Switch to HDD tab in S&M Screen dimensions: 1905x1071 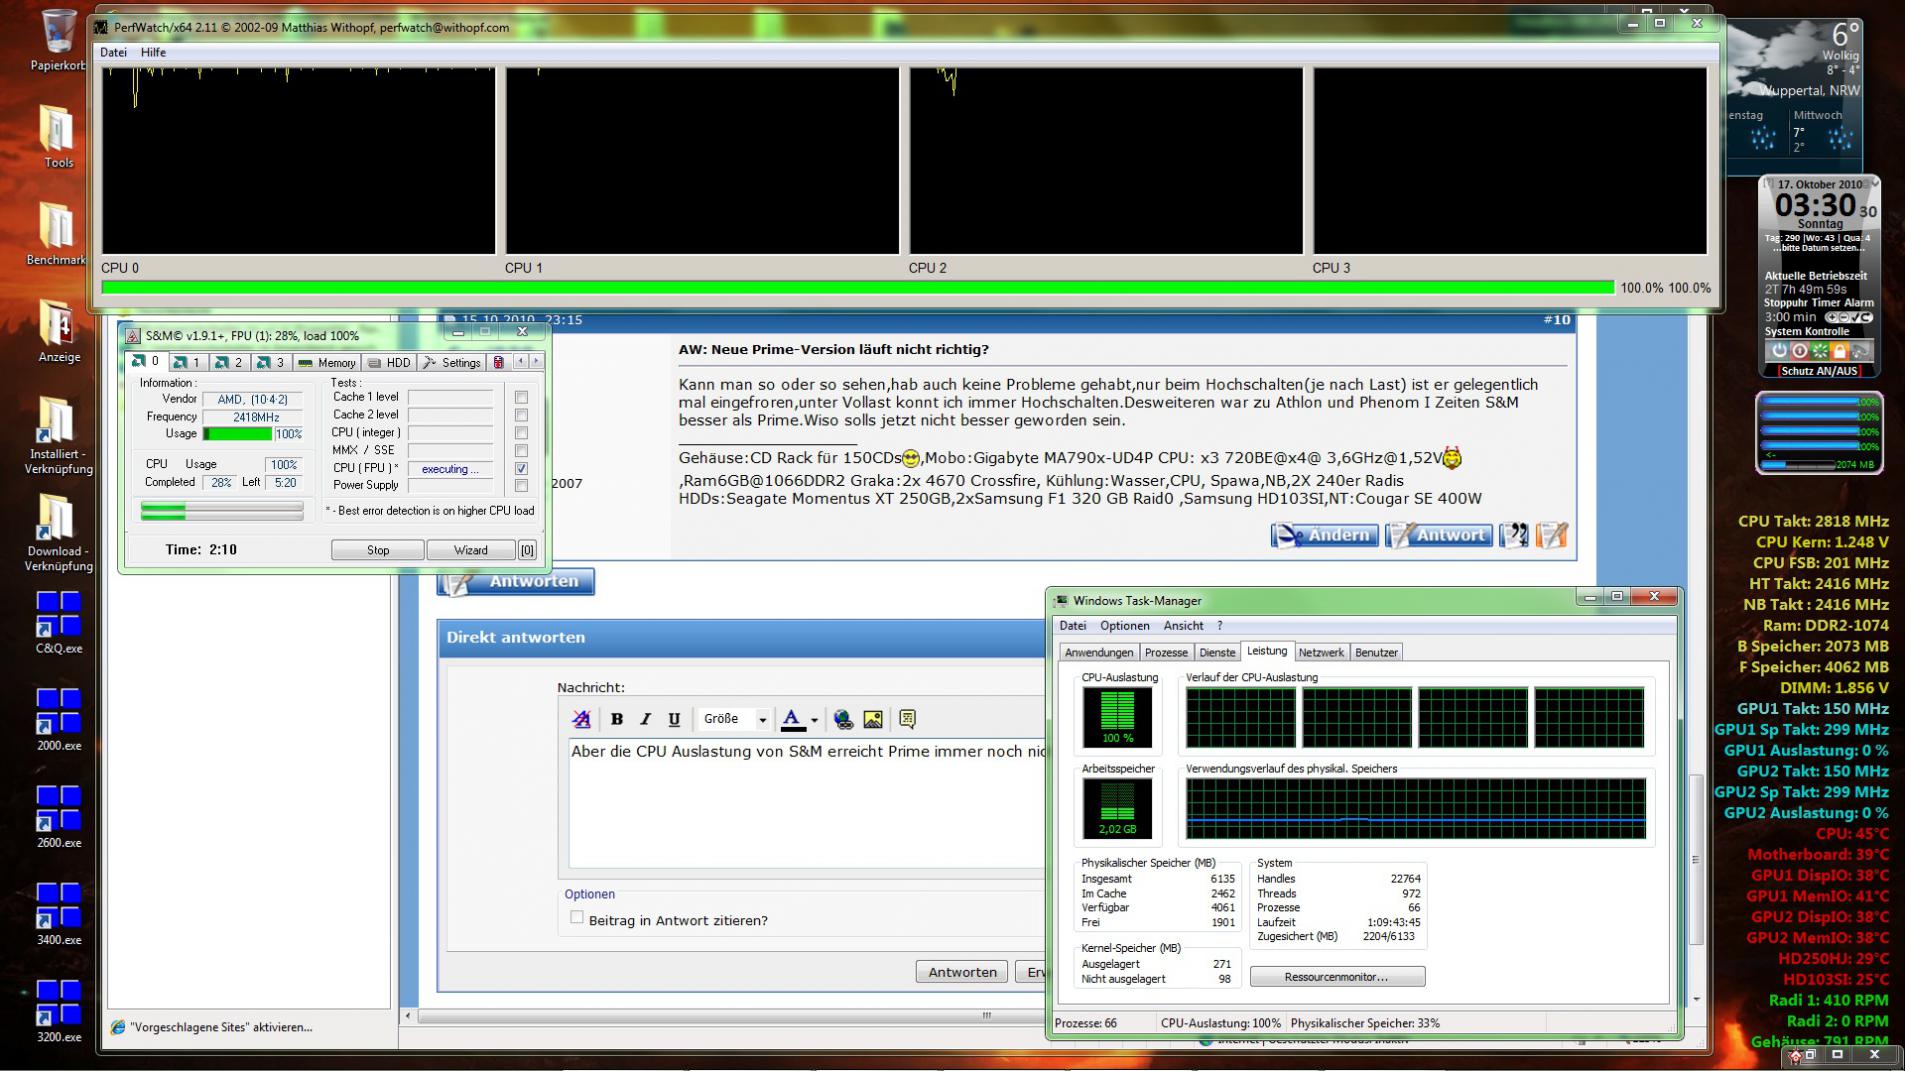point(390,362)
